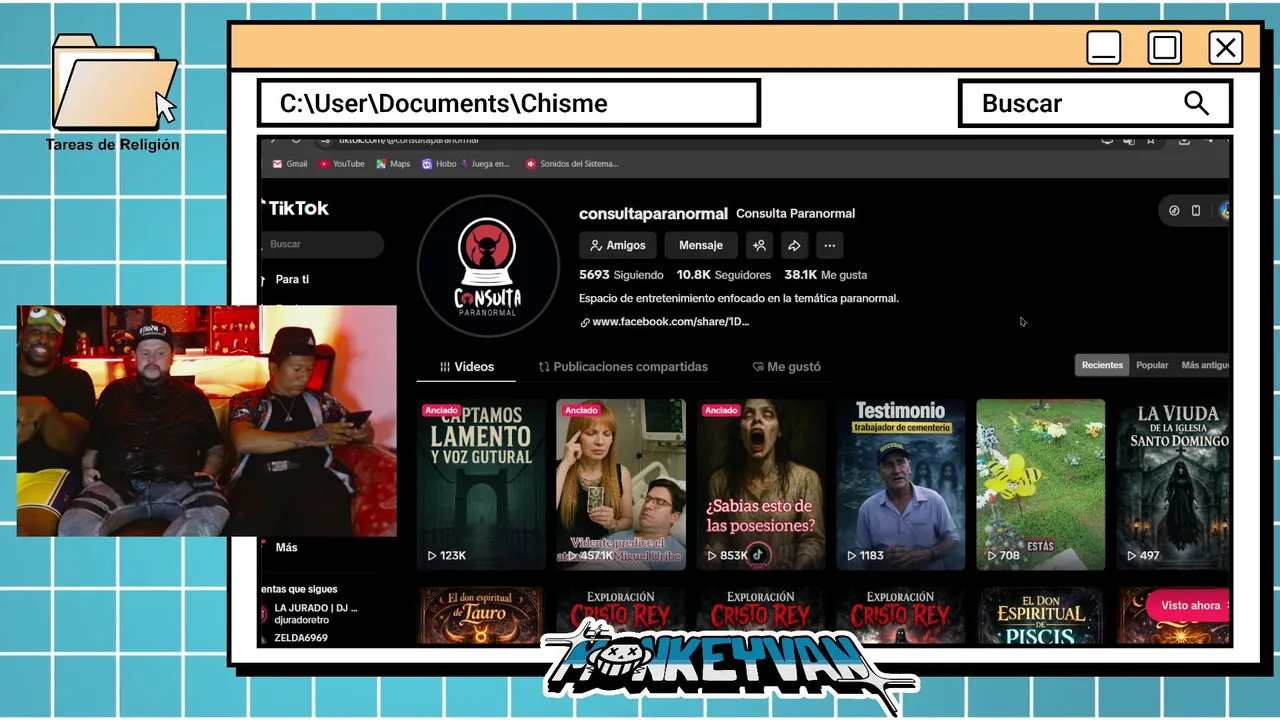Click the add-friend person icon button
Screen dimensions: 1280x720
click(x=759, y=245)
